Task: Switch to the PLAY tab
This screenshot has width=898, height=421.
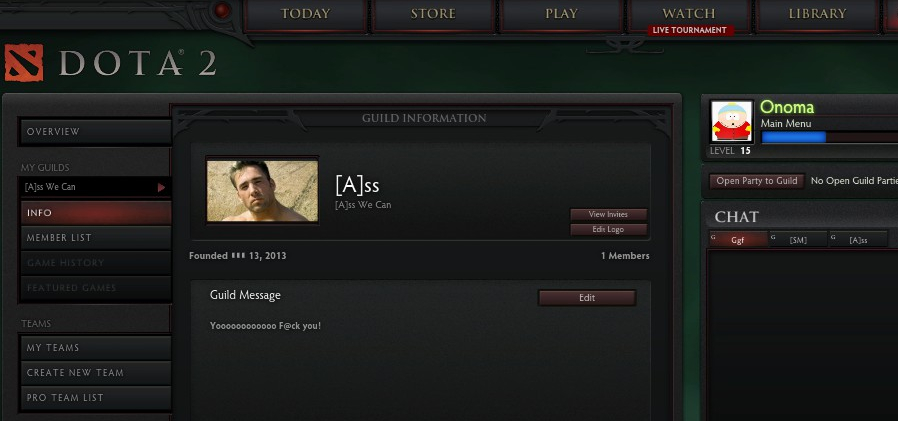Action: click(x=561, y=14)
